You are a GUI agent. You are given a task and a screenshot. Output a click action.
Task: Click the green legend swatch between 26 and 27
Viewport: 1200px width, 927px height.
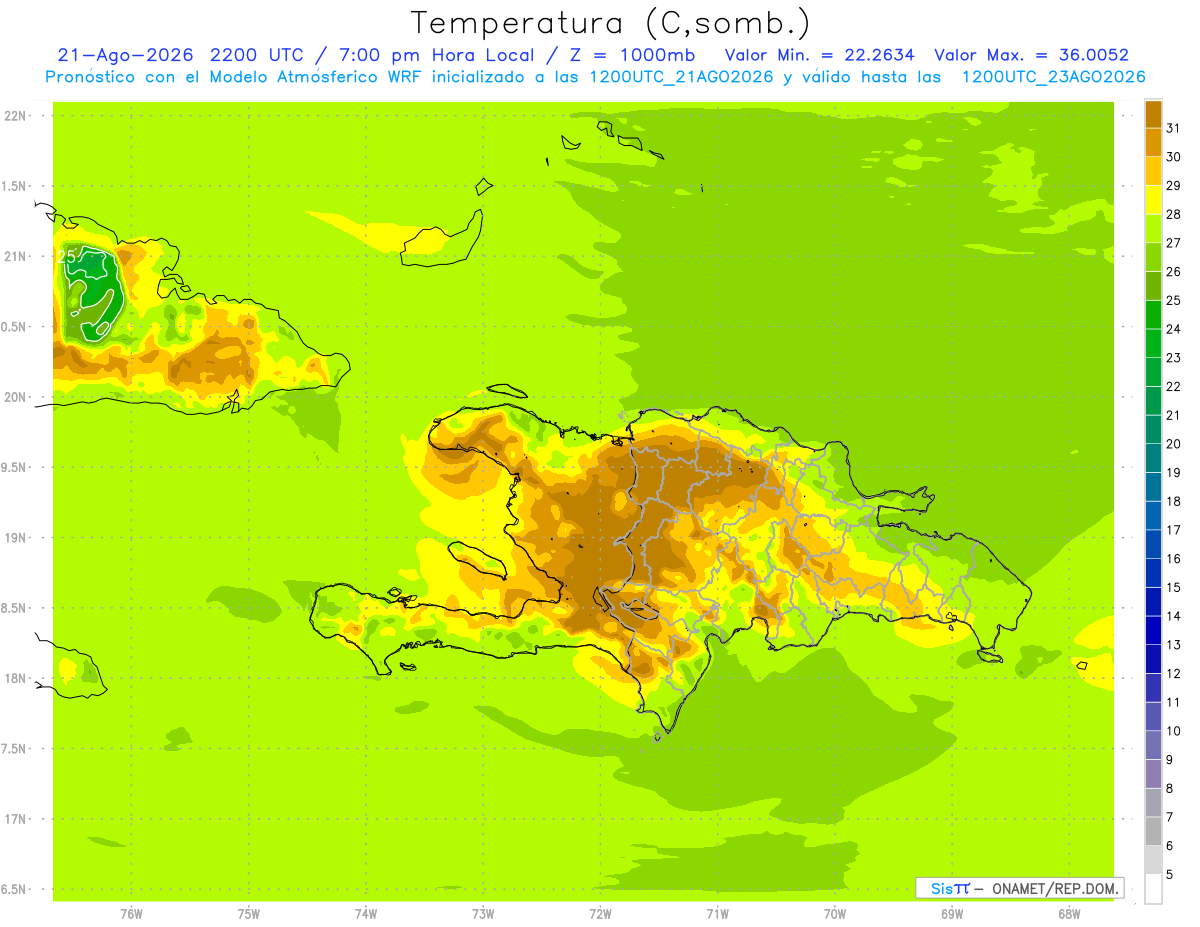coord(1153,257)
